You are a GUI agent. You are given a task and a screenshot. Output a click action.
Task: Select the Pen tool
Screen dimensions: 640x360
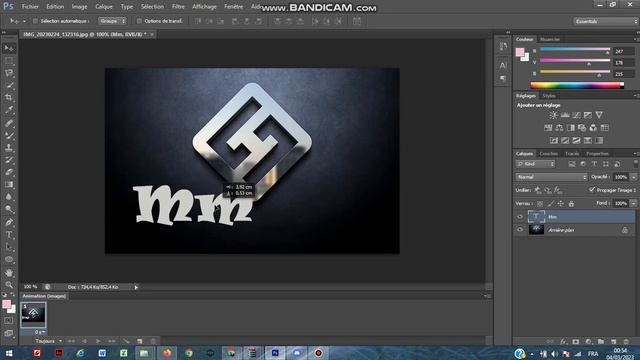point(9,222)
